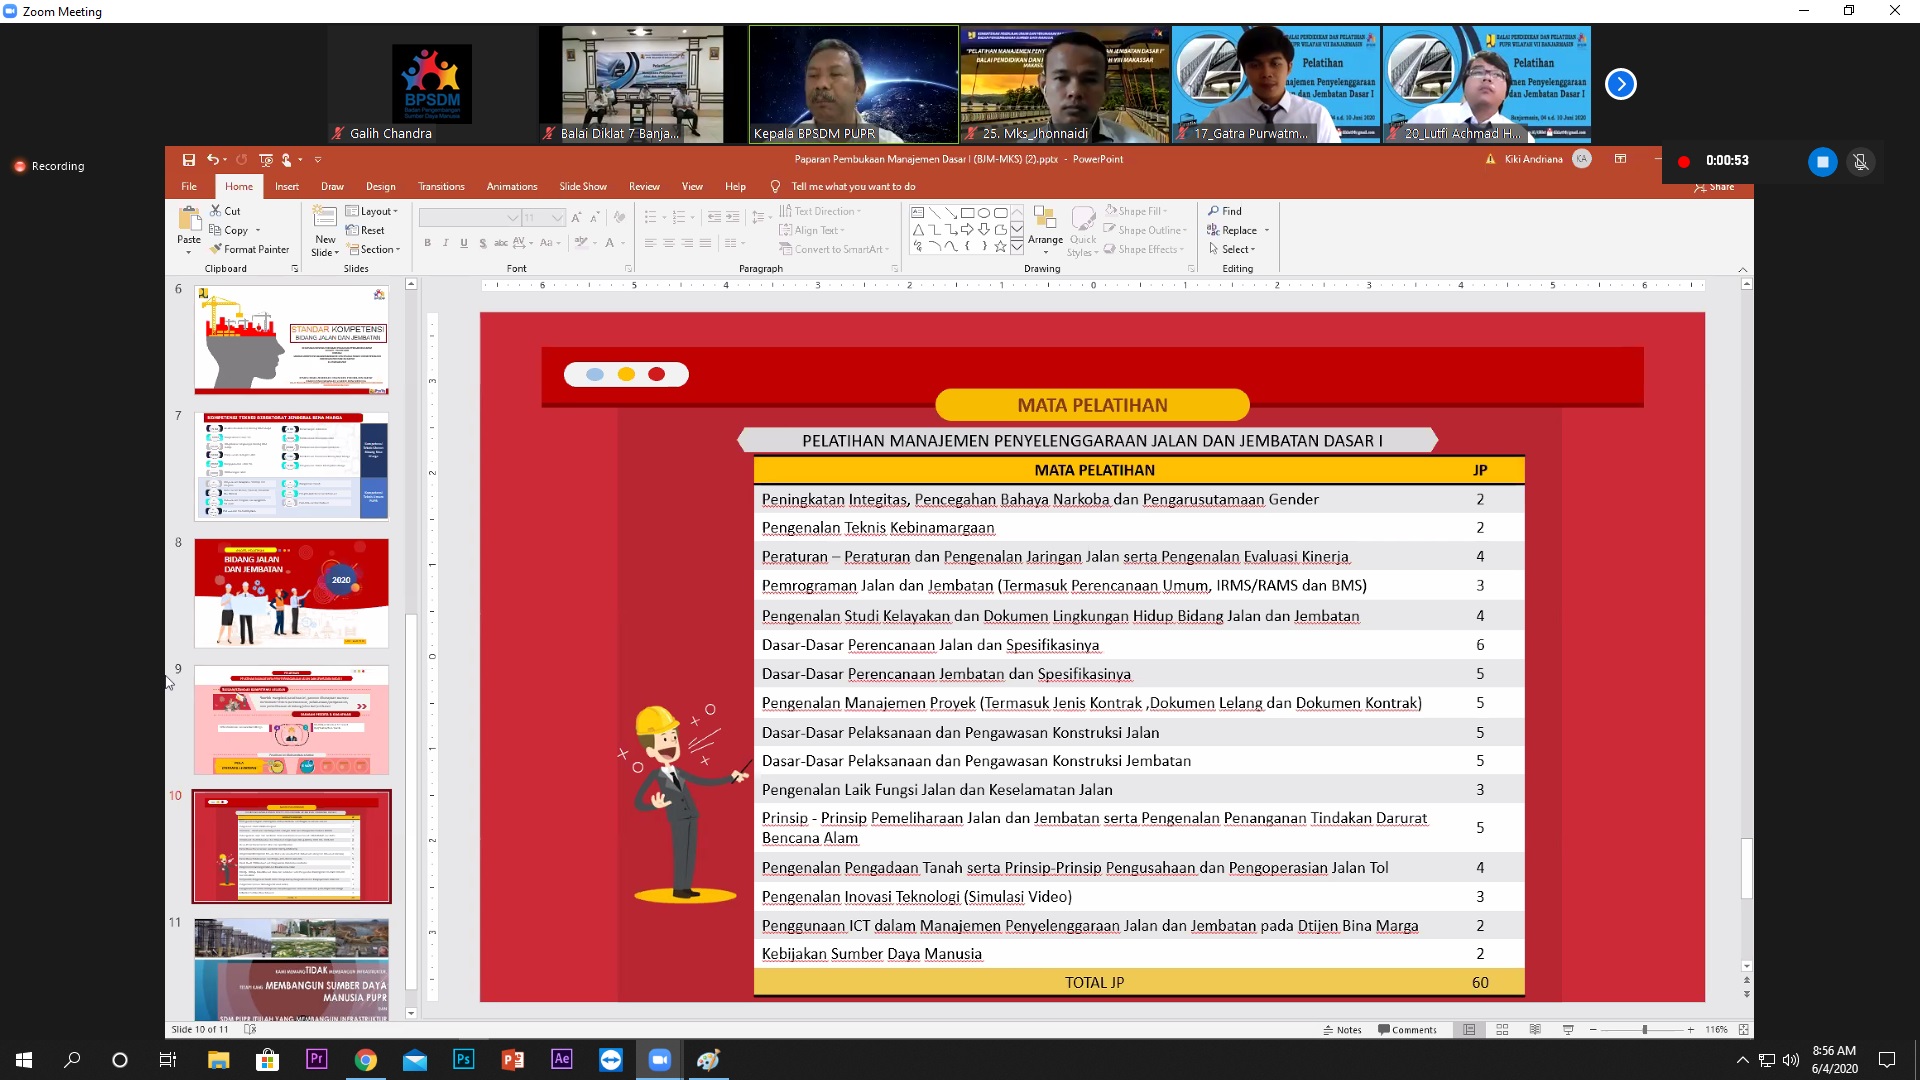
Task: Click the Replace button in Editing
Action: coord(1238,230)
